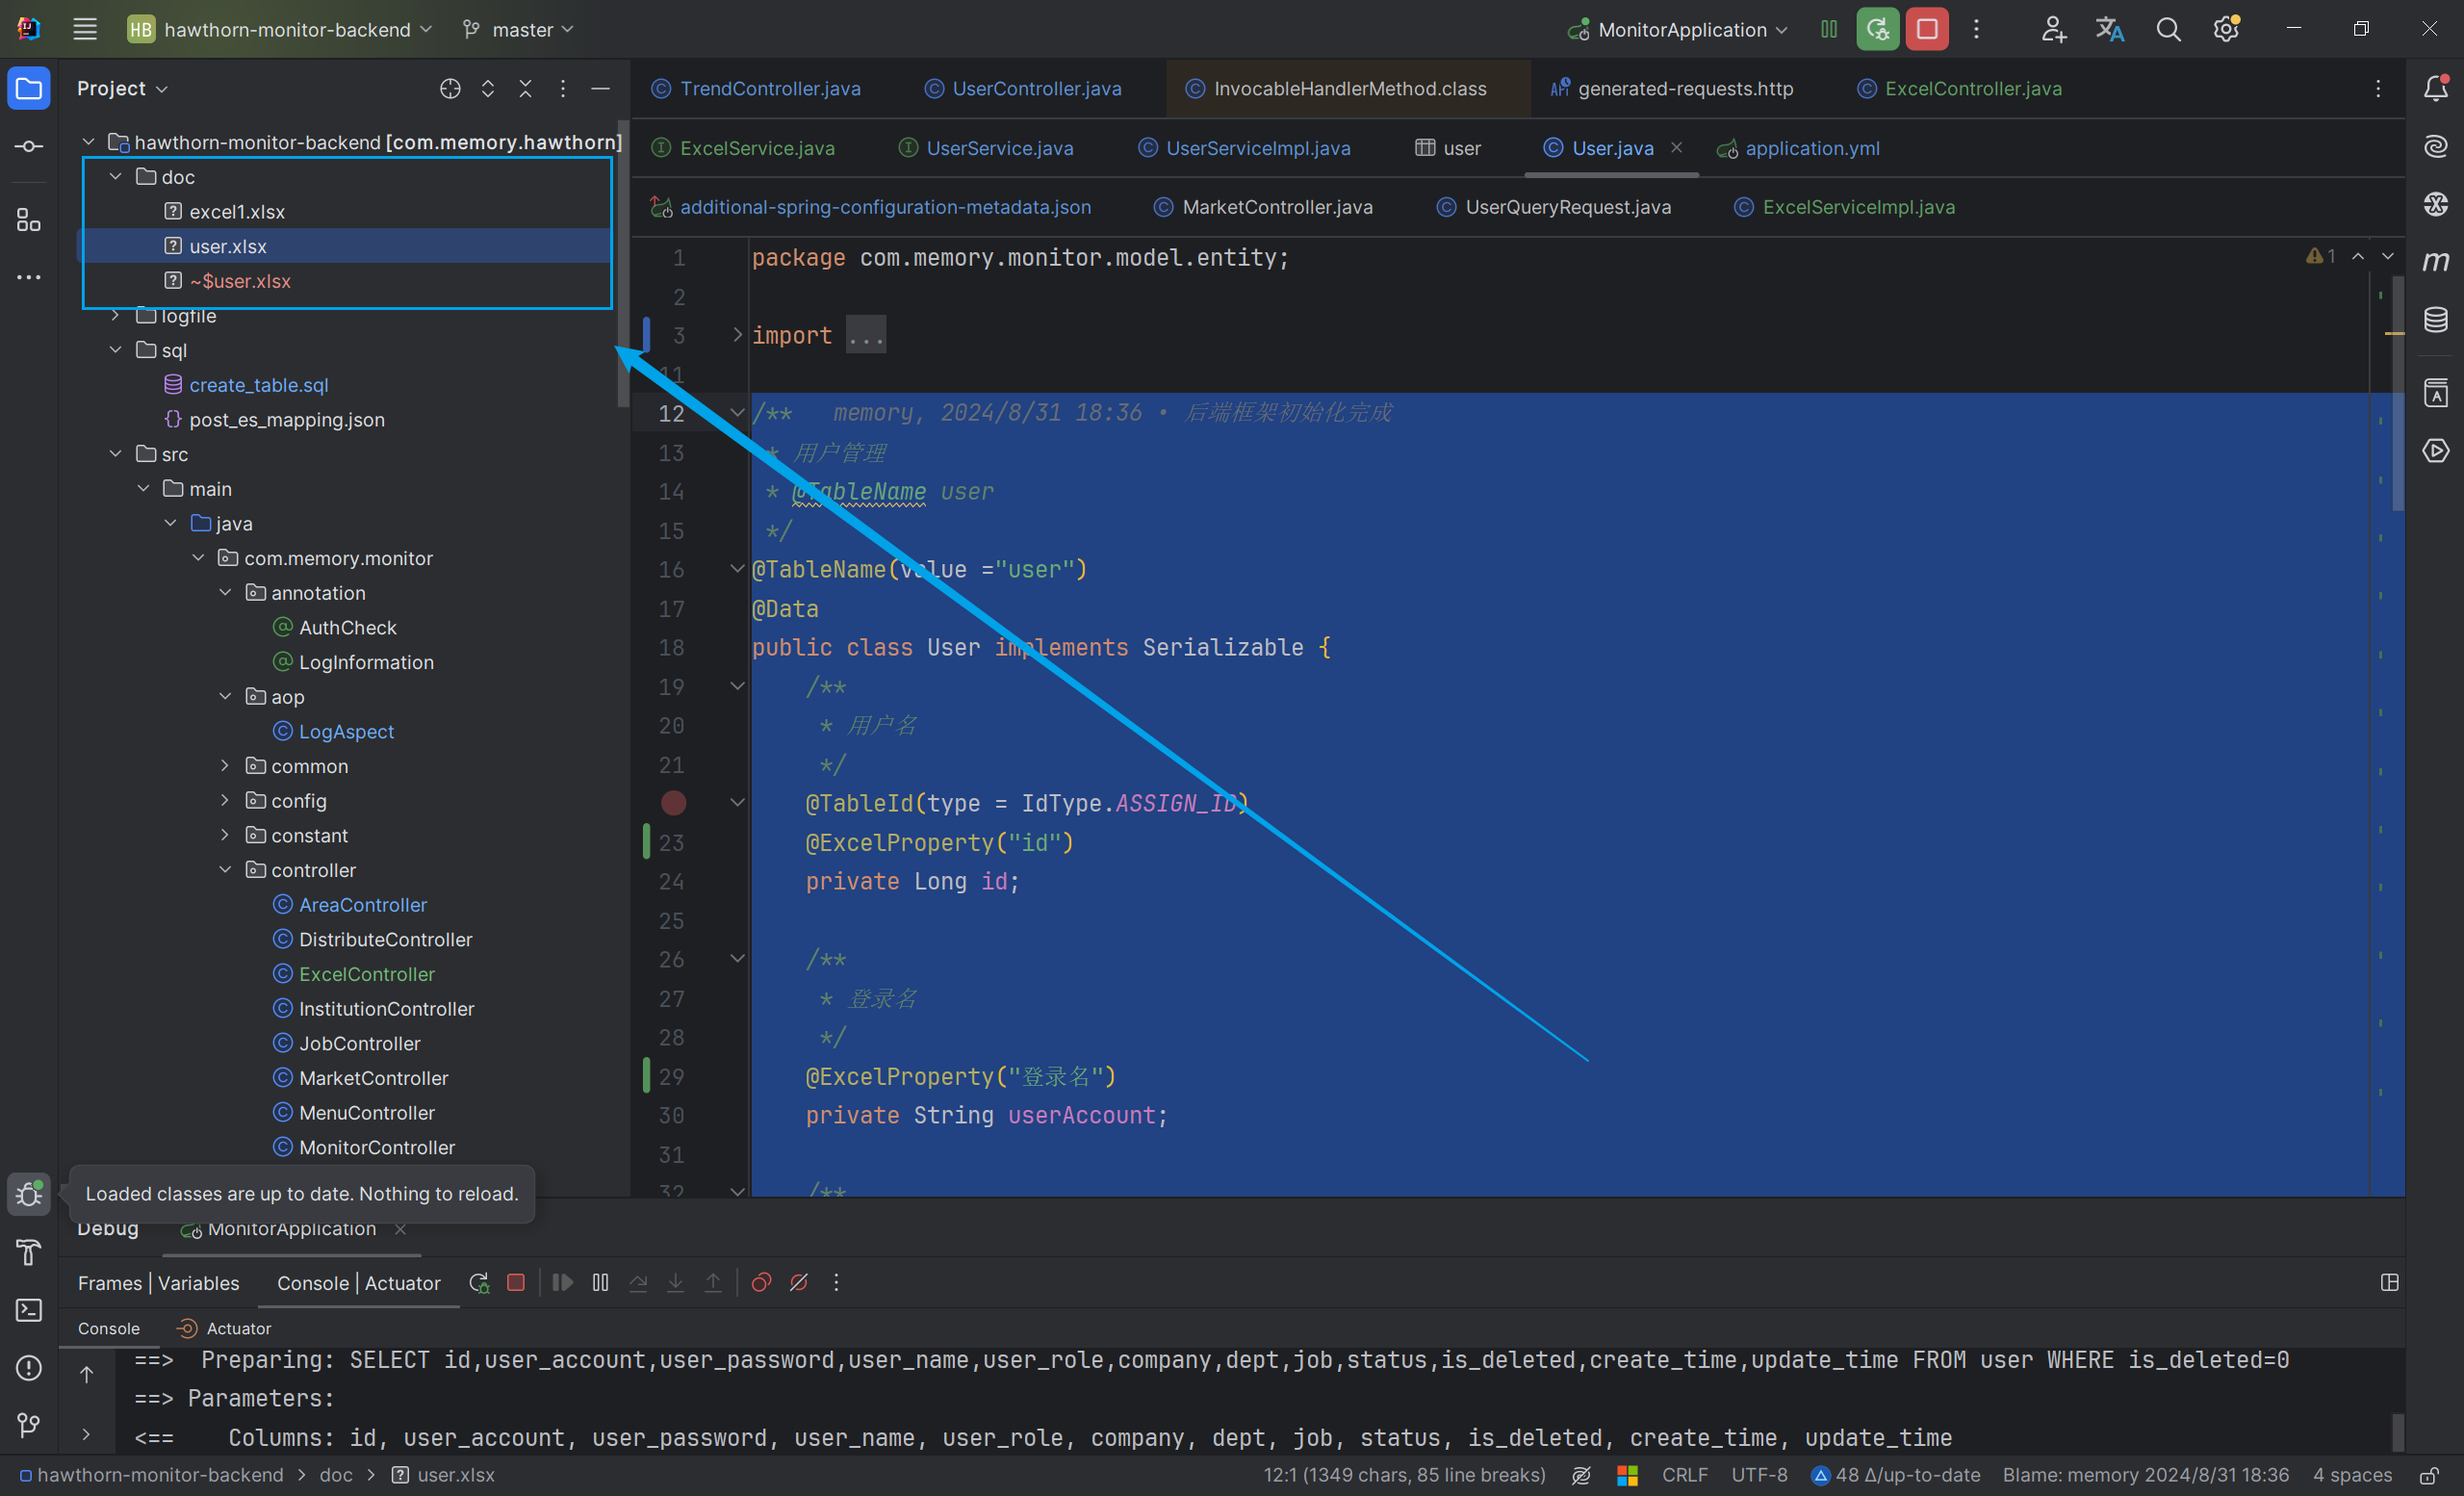Open the Commit tool window
The width and height of the screenshot is (2464, 1496).
(29, 147)
